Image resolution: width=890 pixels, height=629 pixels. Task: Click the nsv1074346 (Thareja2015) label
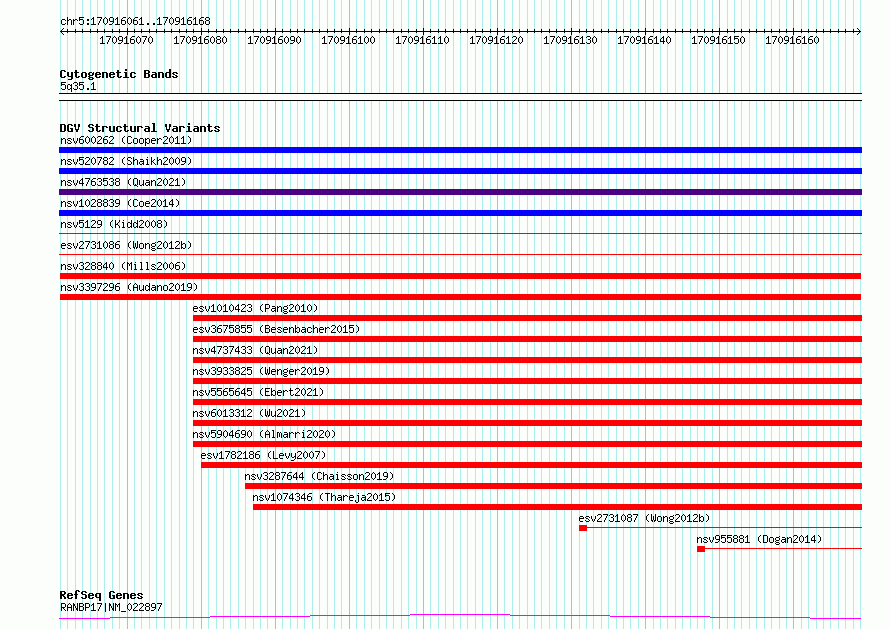coord(324,497)
